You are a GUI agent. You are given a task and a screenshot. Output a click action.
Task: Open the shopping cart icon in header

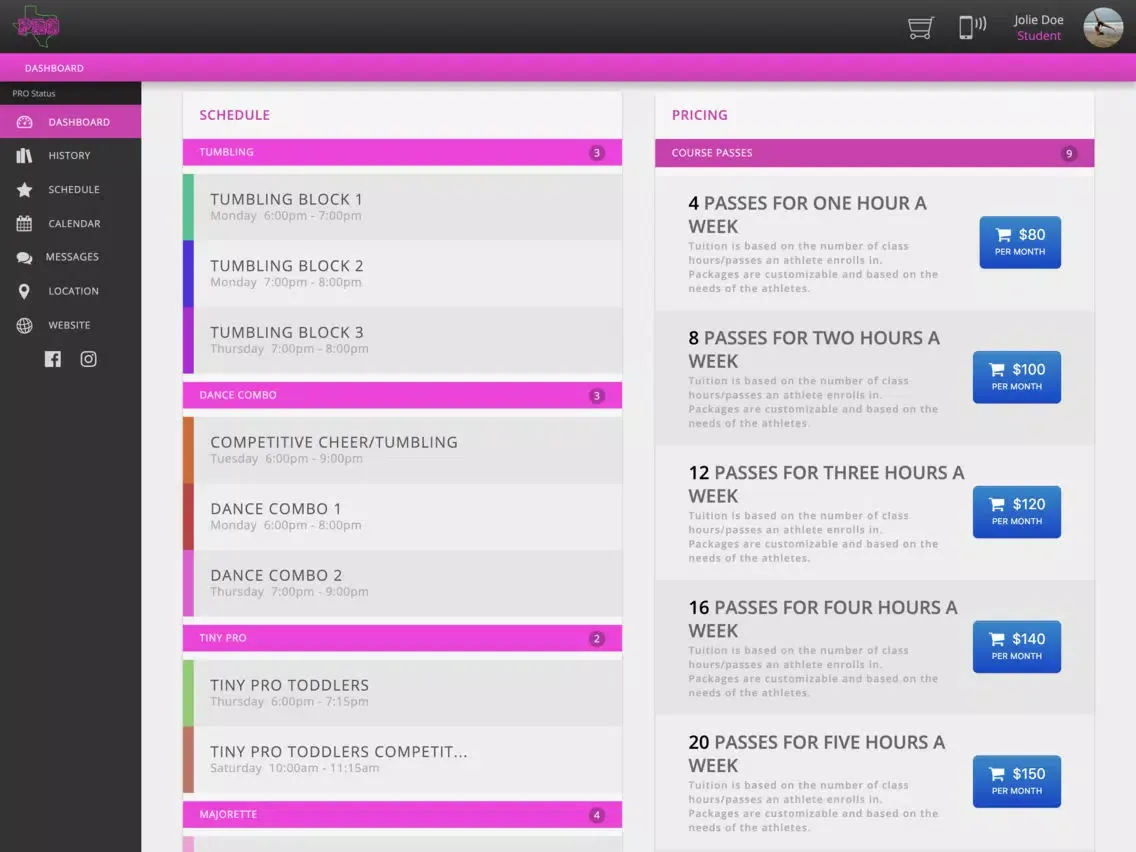tap(920, 28)
